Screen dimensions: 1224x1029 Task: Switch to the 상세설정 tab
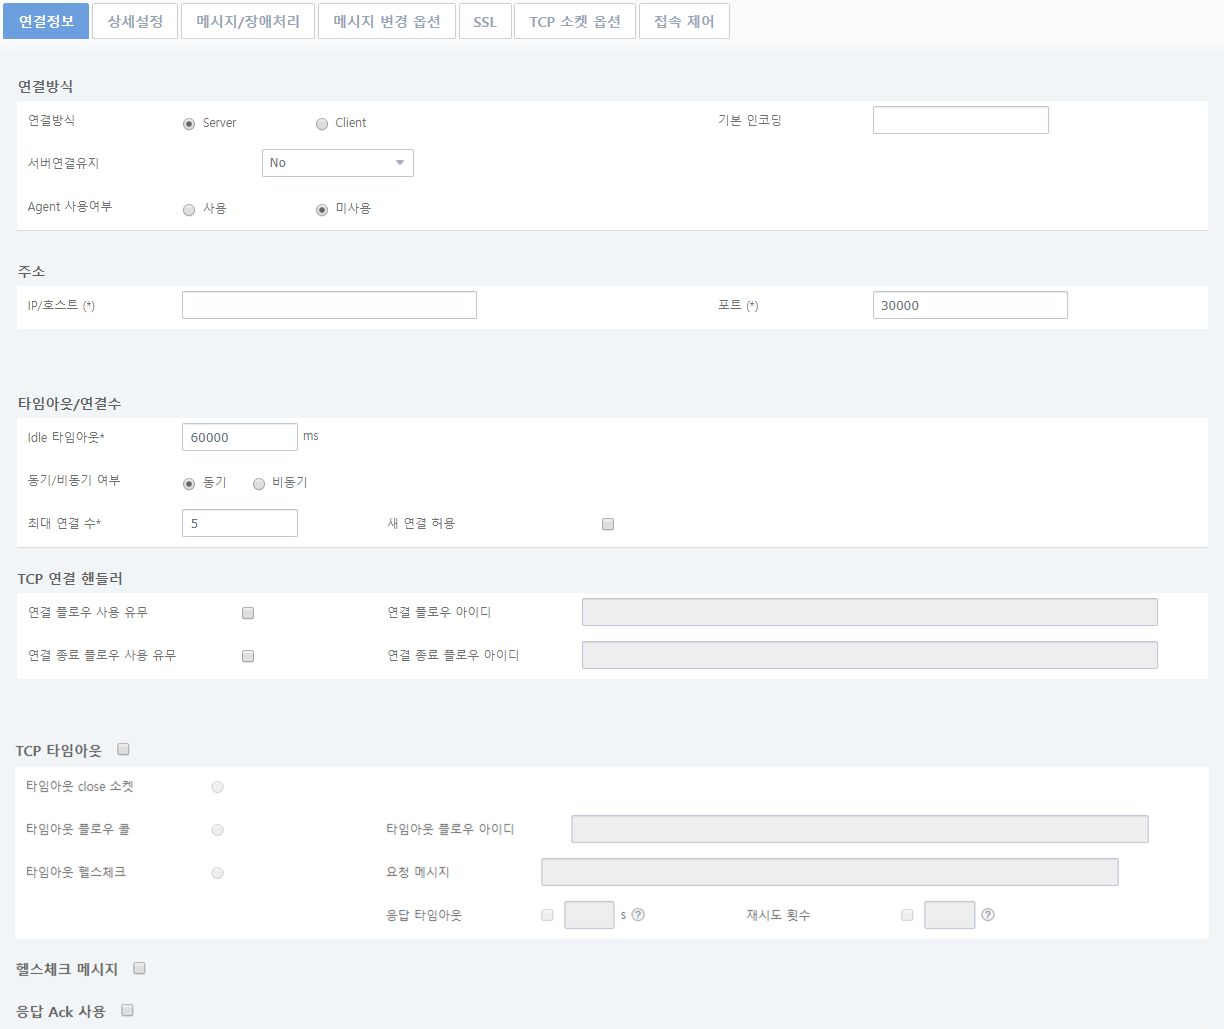[x=135, y=21]
